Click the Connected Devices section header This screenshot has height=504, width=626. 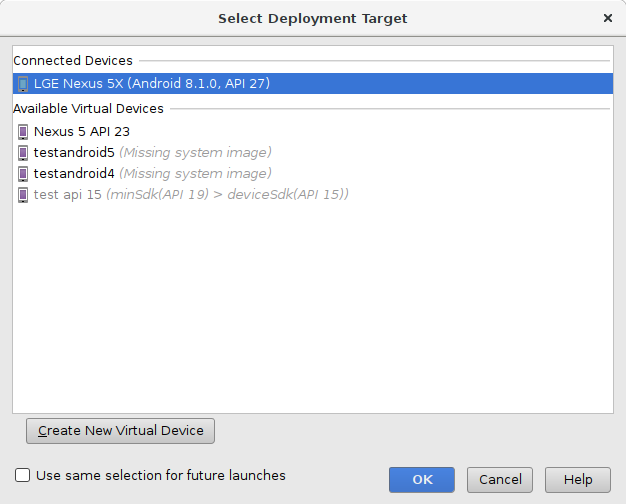pos(73,61)
